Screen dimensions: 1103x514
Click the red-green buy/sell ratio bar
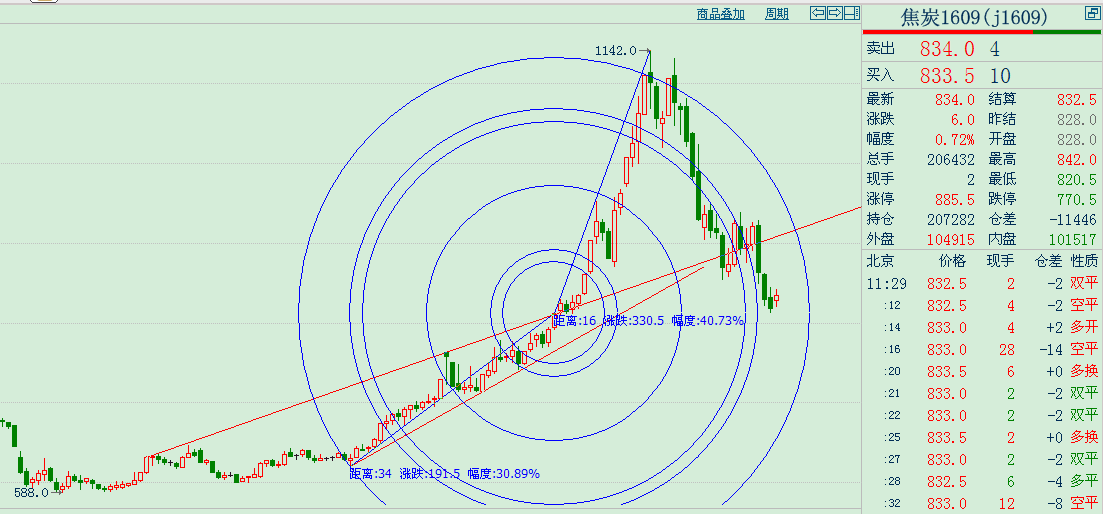click(x=981, y=32)
